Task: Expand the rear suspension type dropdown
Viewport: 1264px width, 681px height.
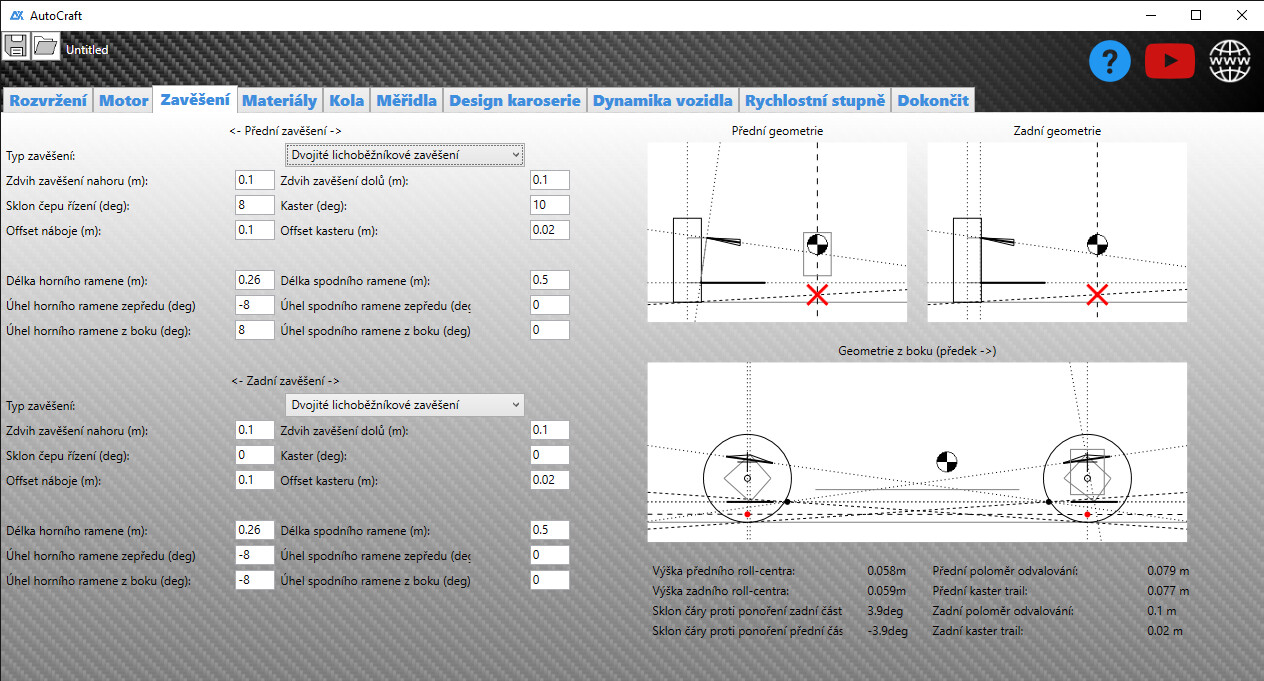Action: (404, 405)
